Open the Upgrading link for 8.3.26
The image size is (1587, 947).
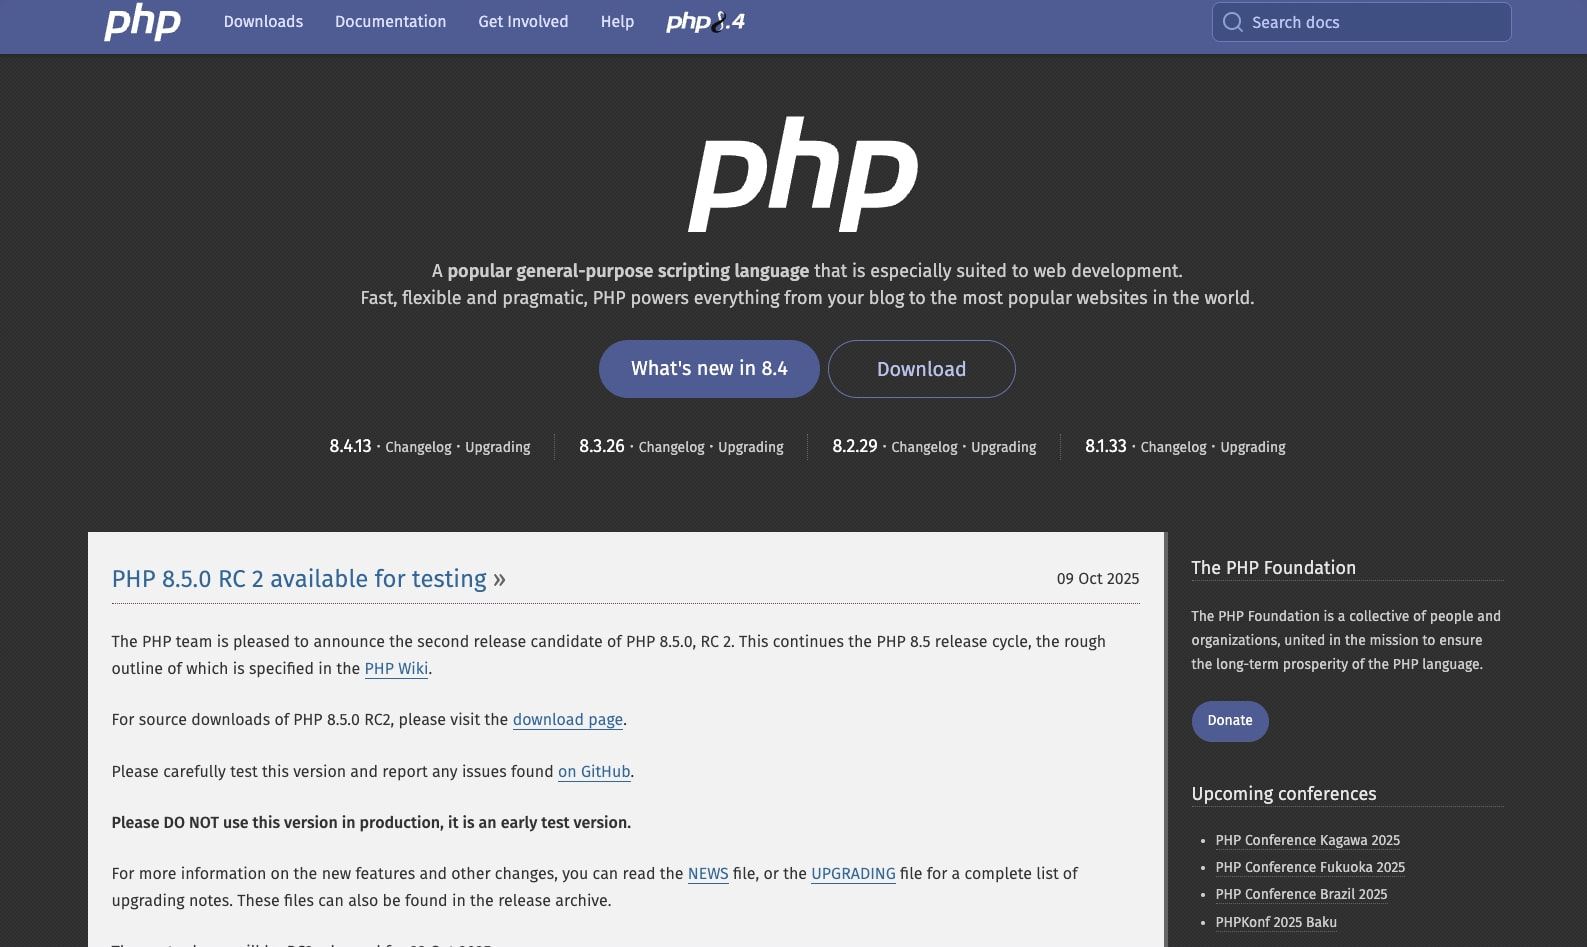(750, 447)
